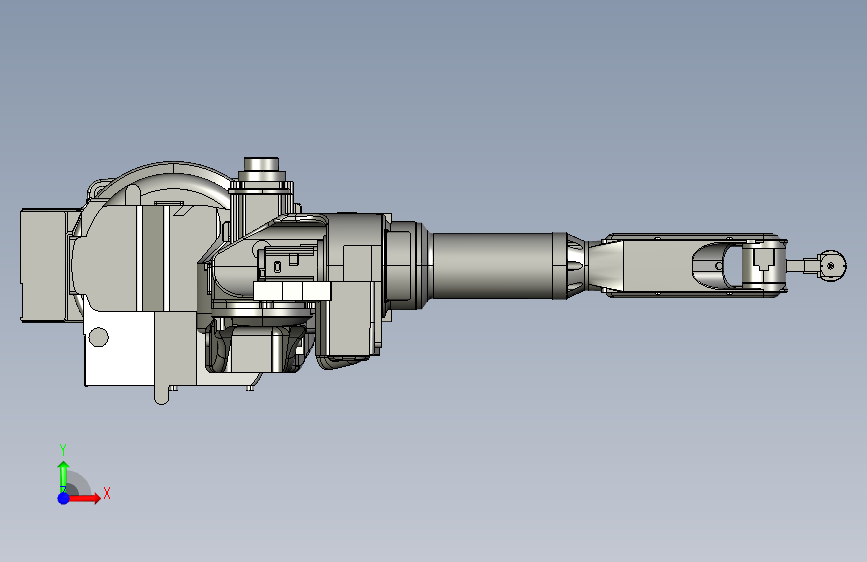Select the motor cylinder on top of the robot
This screenshot has height=562, width=867.
[x=262, y=165]
